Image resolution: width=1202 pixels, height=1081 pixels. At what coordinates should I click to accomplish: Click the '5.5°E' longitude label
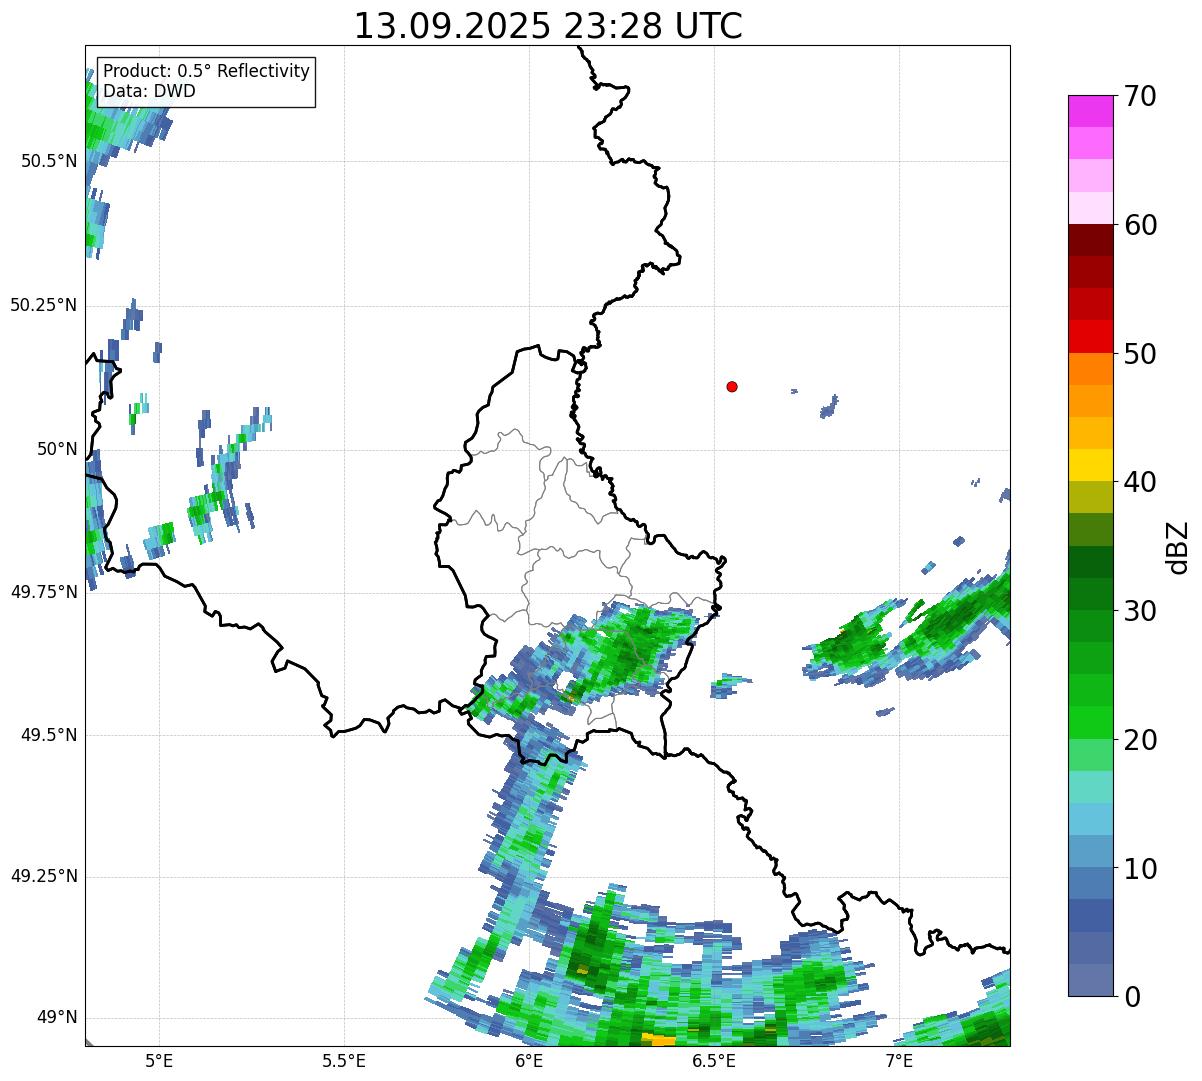coord(344,1061)
